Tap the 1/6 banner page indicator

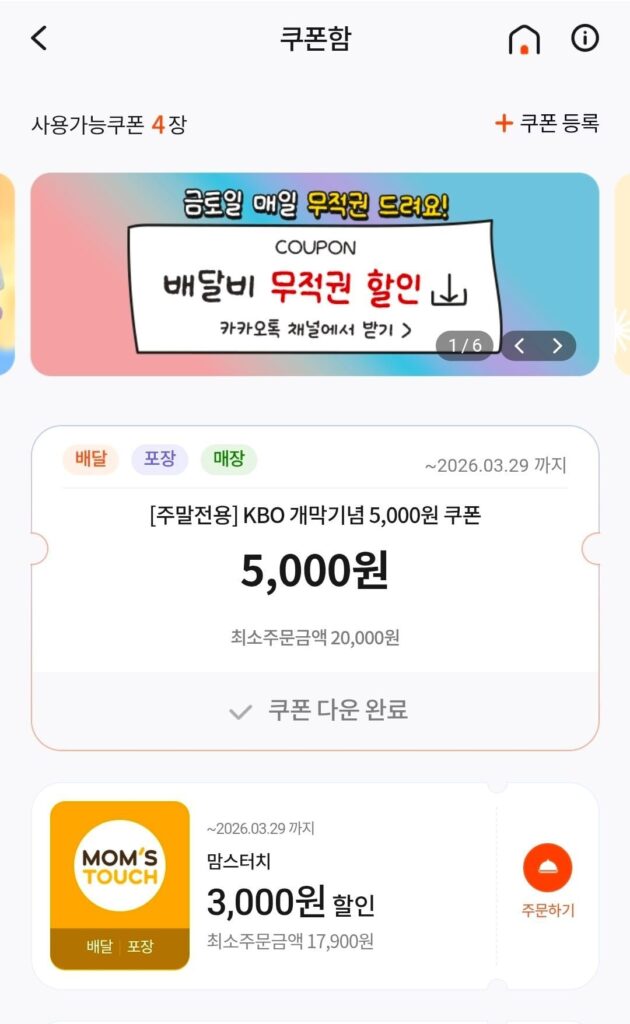465,345
